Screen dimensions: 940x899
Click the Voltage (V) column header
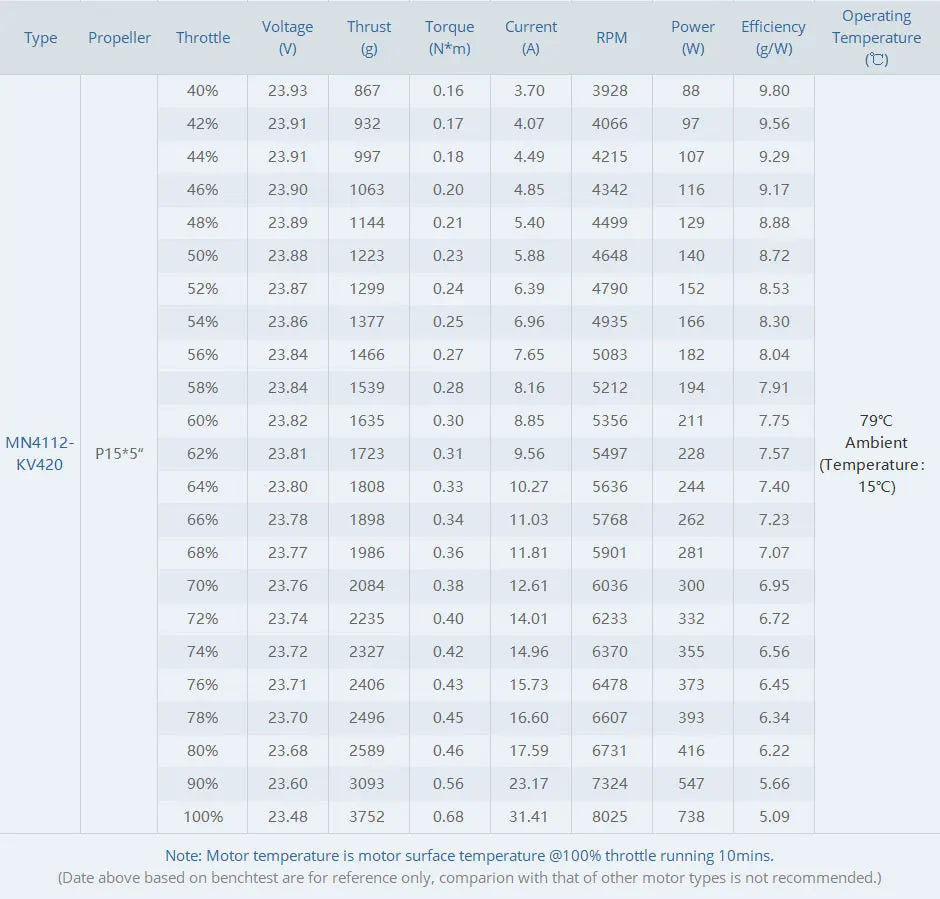click(287, 38)
